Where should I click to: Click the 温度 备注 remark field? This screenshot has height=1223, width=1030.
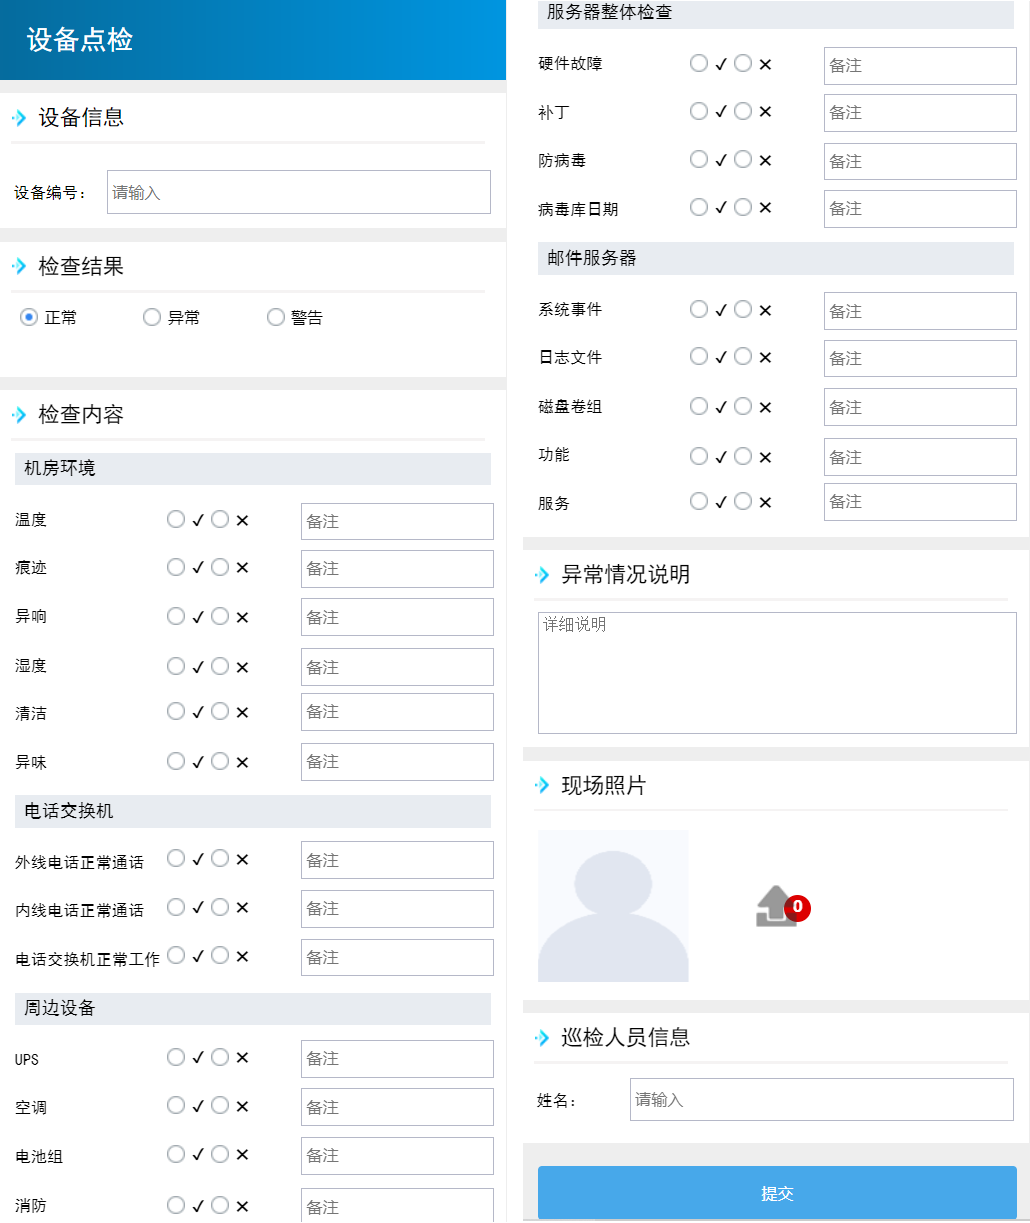pyautogui.click(x=397, y=521)
